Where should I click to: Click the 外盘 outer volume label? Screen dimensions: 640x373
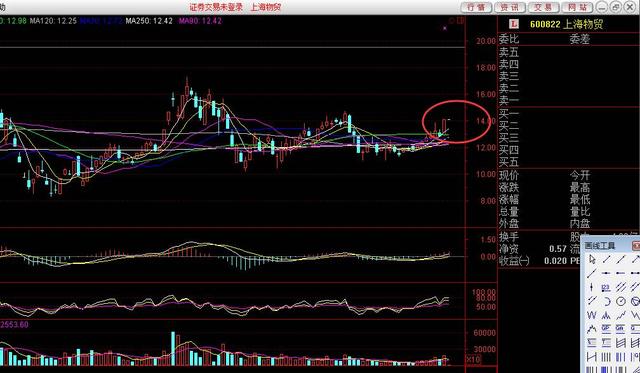tap(509, 223)
